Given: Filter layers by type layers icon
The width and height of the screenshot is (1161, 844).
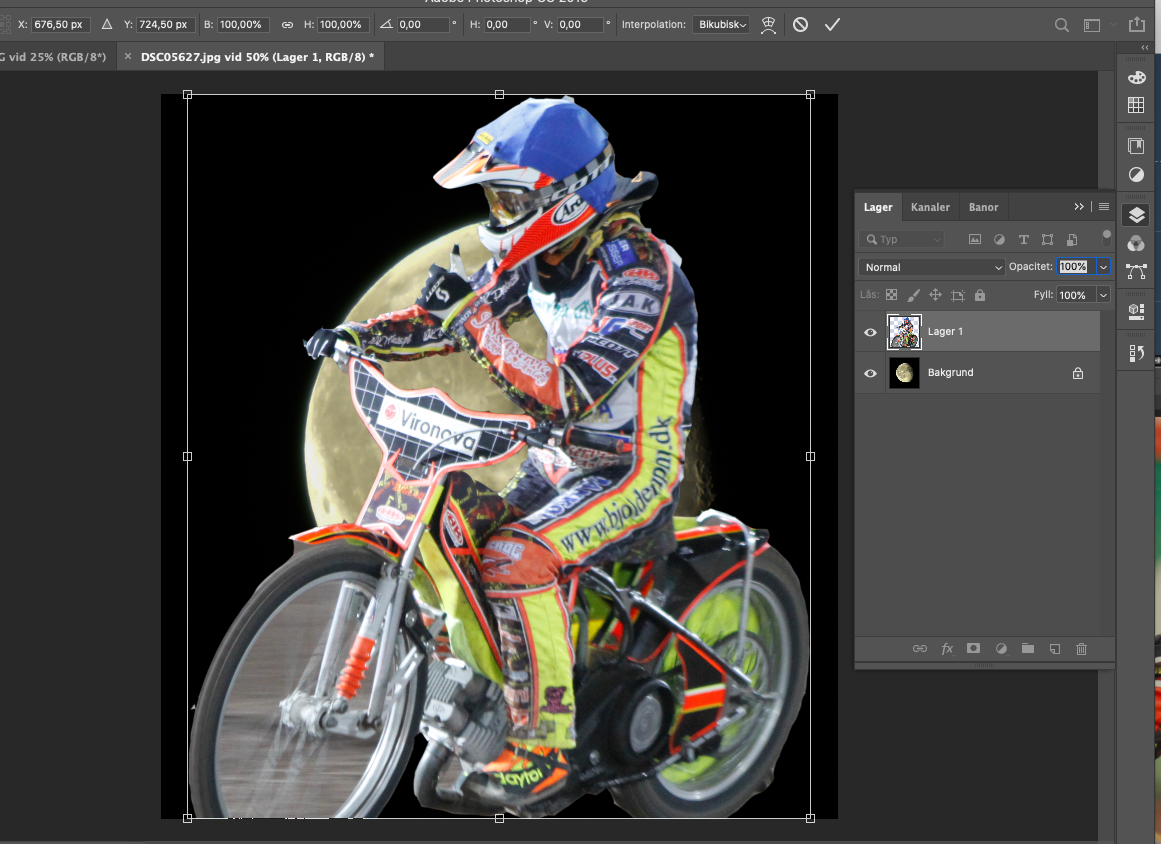Looking at the screenshot, I should 1023,239.
